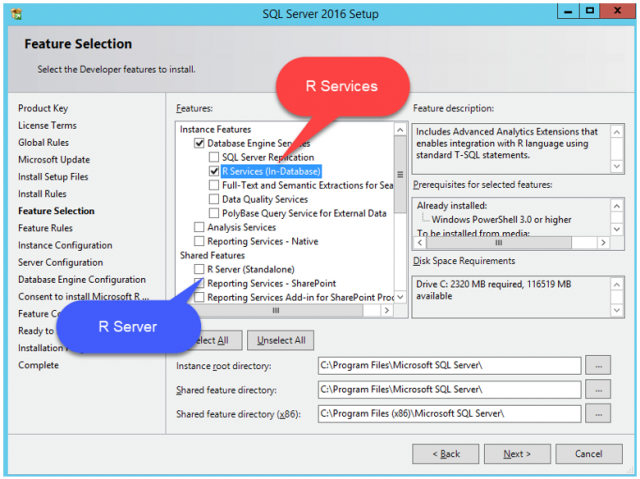Viewport: 640px width, 479px height.
Task: Click the Unselect All button
Action: (281, 340)
